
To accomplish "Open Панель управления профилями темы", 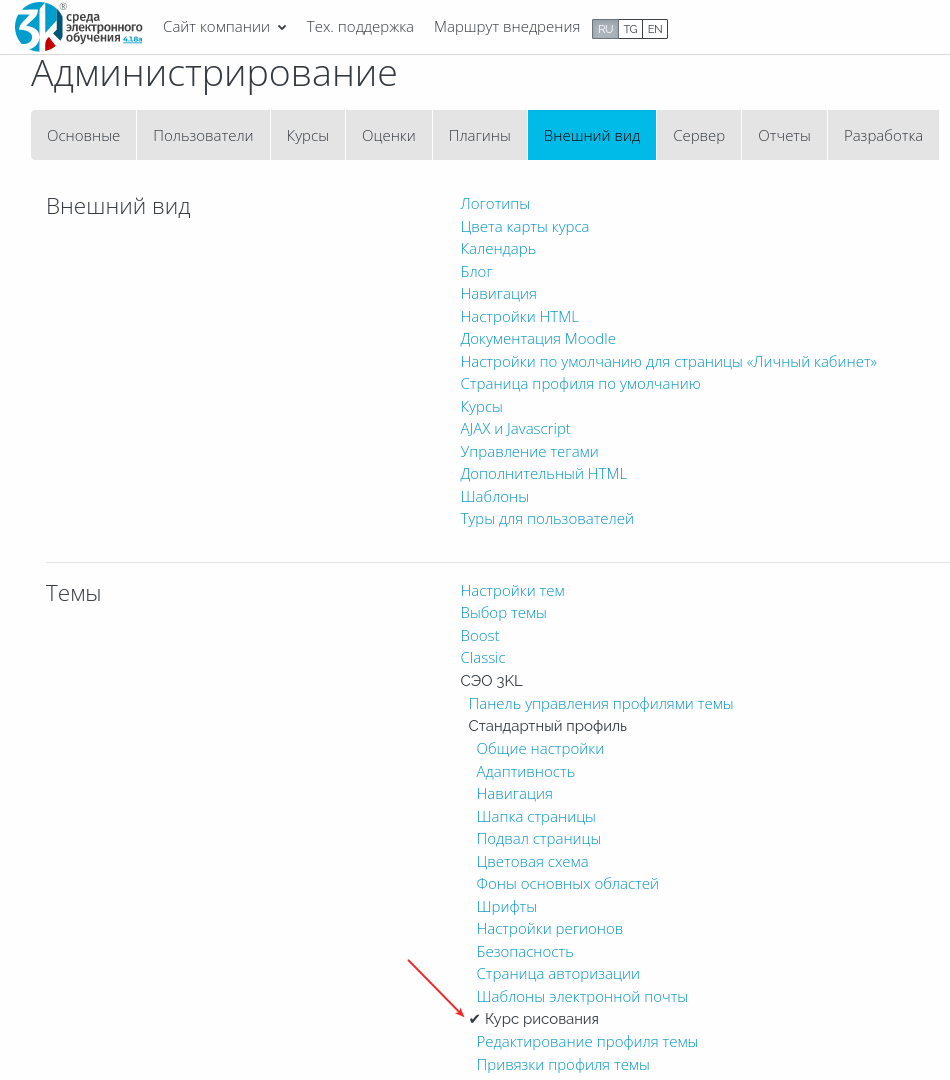I will [601, 704].
